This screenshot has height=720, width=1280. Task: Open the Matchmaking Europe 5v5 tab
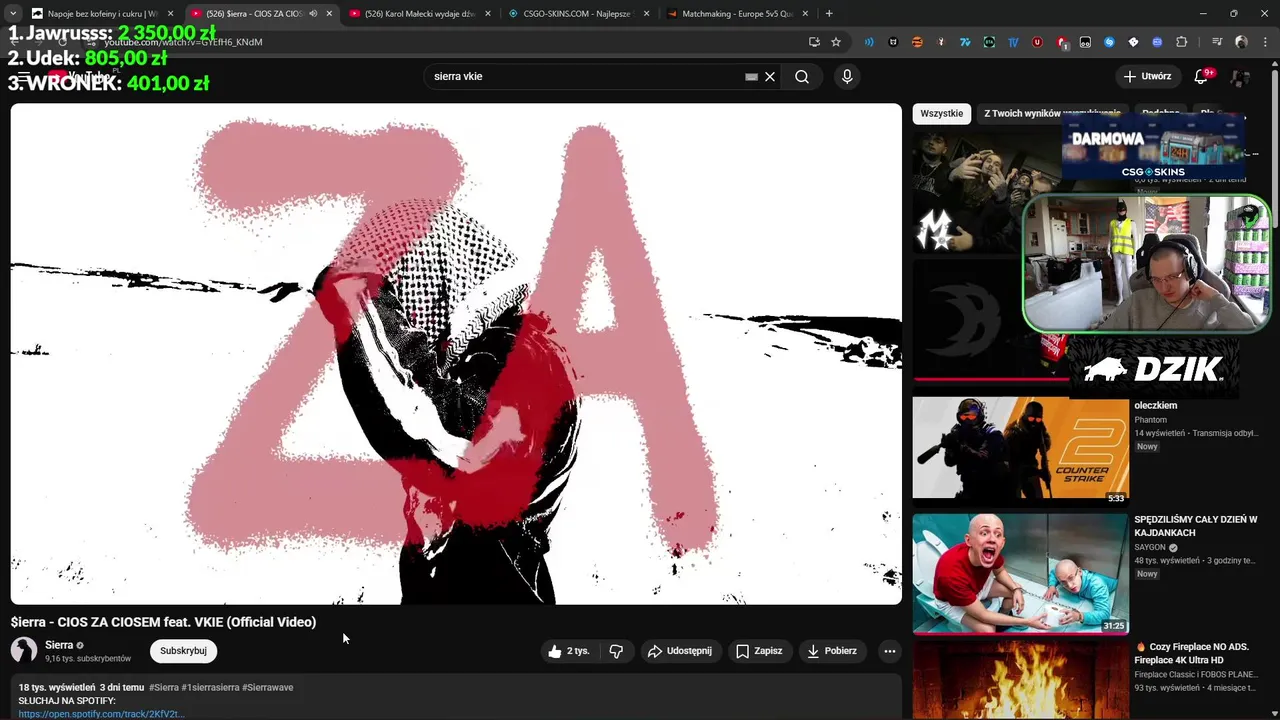pyautogui.click(x=737, y=14)
